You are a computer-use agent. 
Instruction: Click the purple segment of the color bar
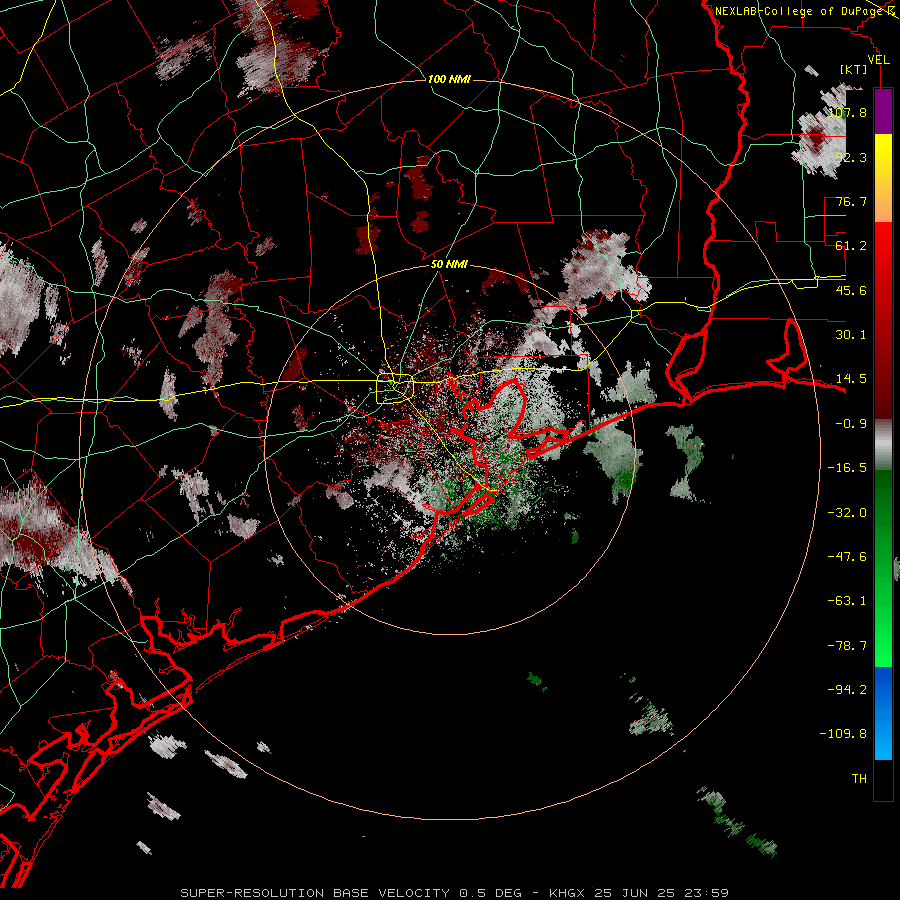[883, 111]
